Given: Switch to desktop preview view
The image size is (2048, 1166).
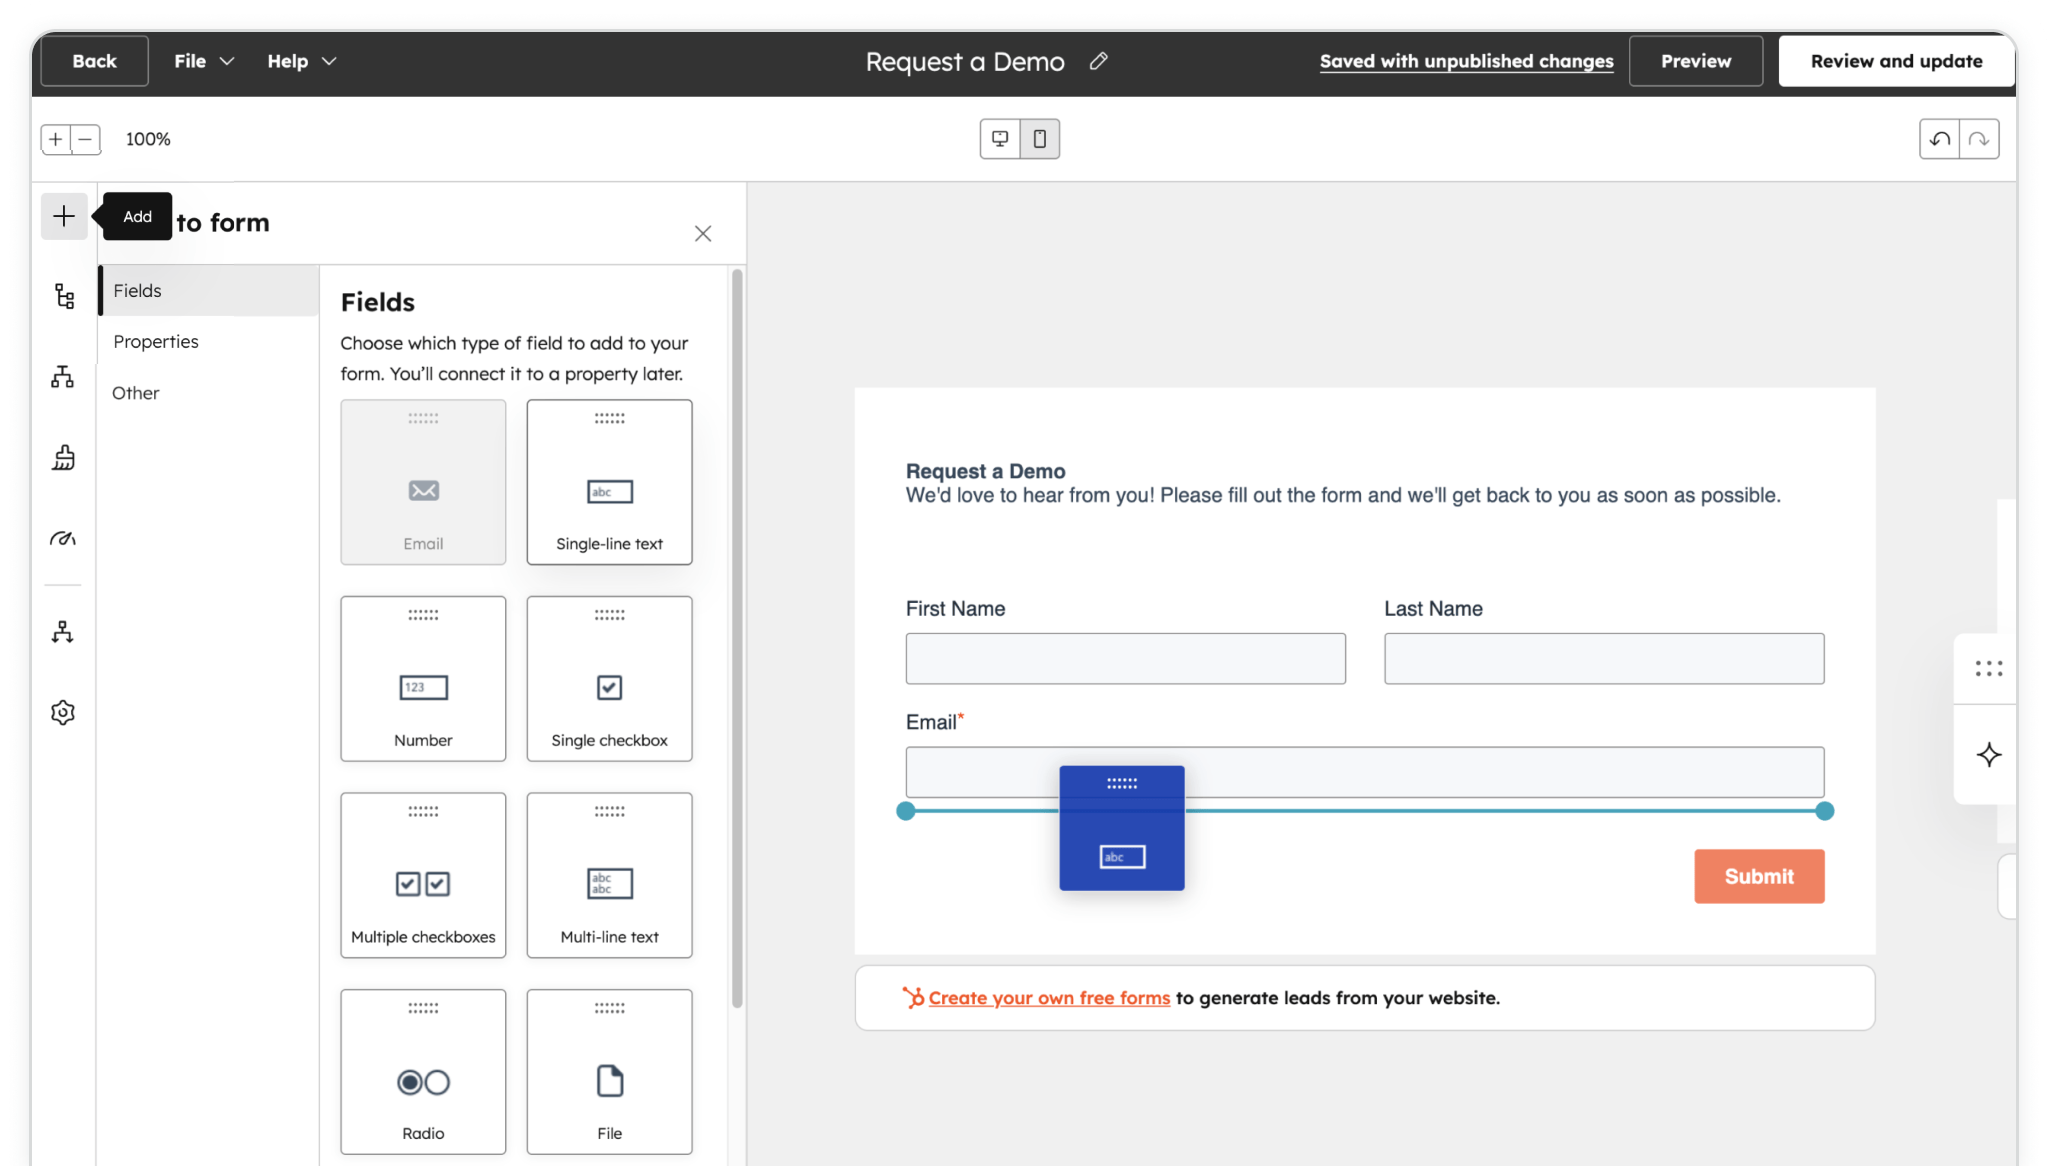Looking at the screenshot, I should click(x=1000, y=139).
